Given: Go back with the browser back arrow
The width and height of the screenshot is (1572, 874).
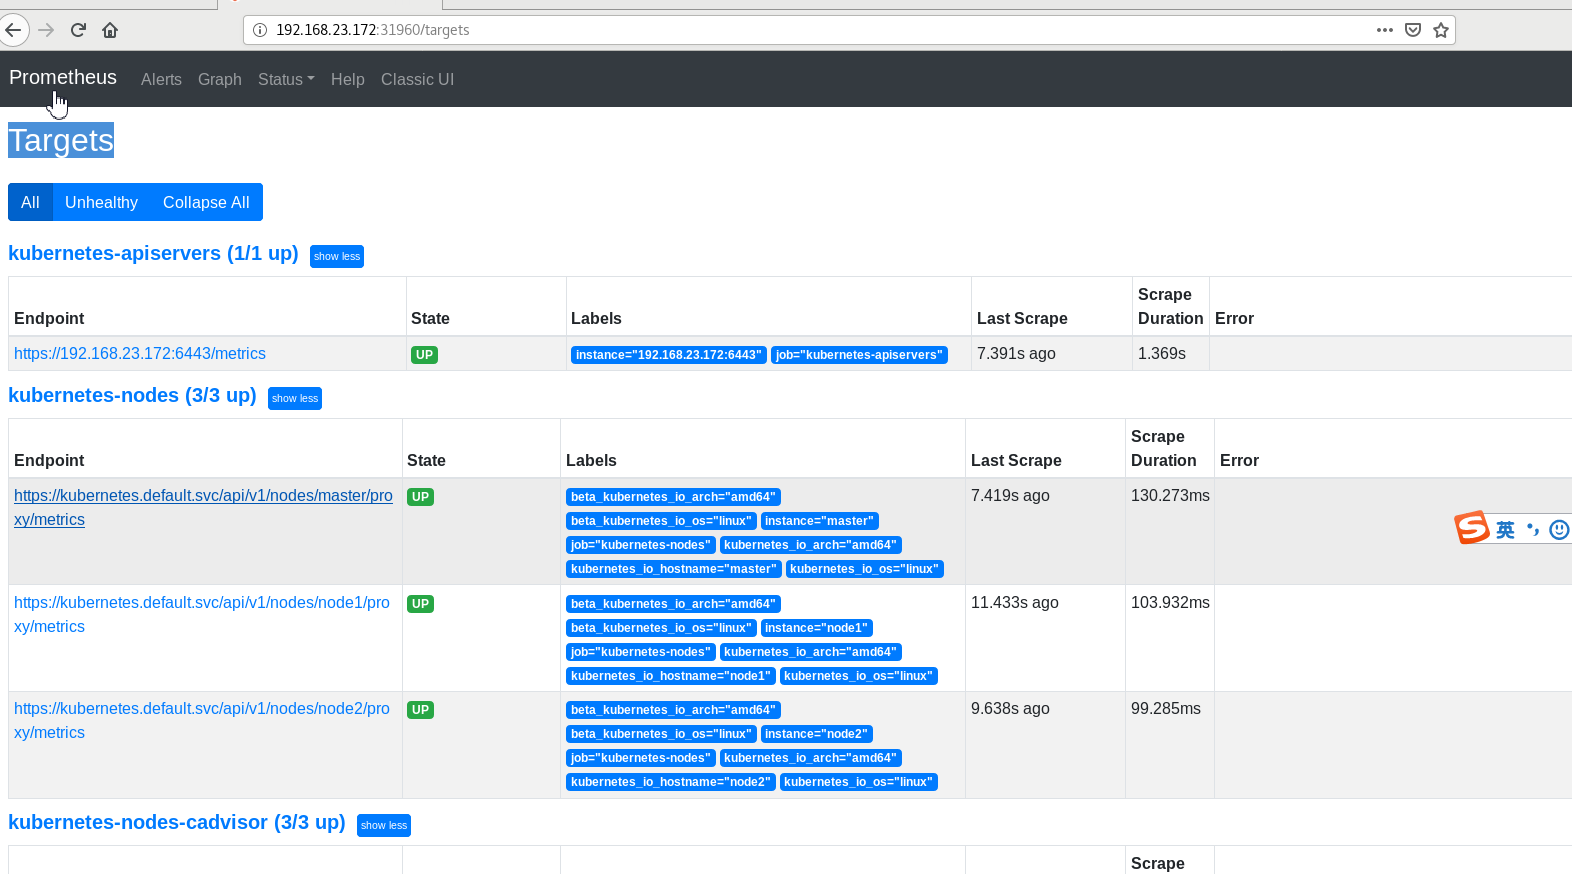Looking at the screenshot, I should (x=12, y=30).
